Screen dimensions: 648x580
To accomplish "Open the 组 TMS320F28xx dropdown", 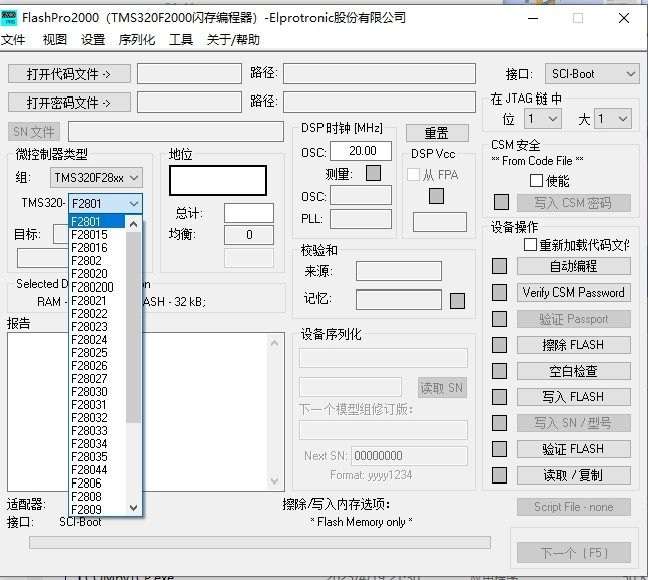I will (x=96, y=178).
